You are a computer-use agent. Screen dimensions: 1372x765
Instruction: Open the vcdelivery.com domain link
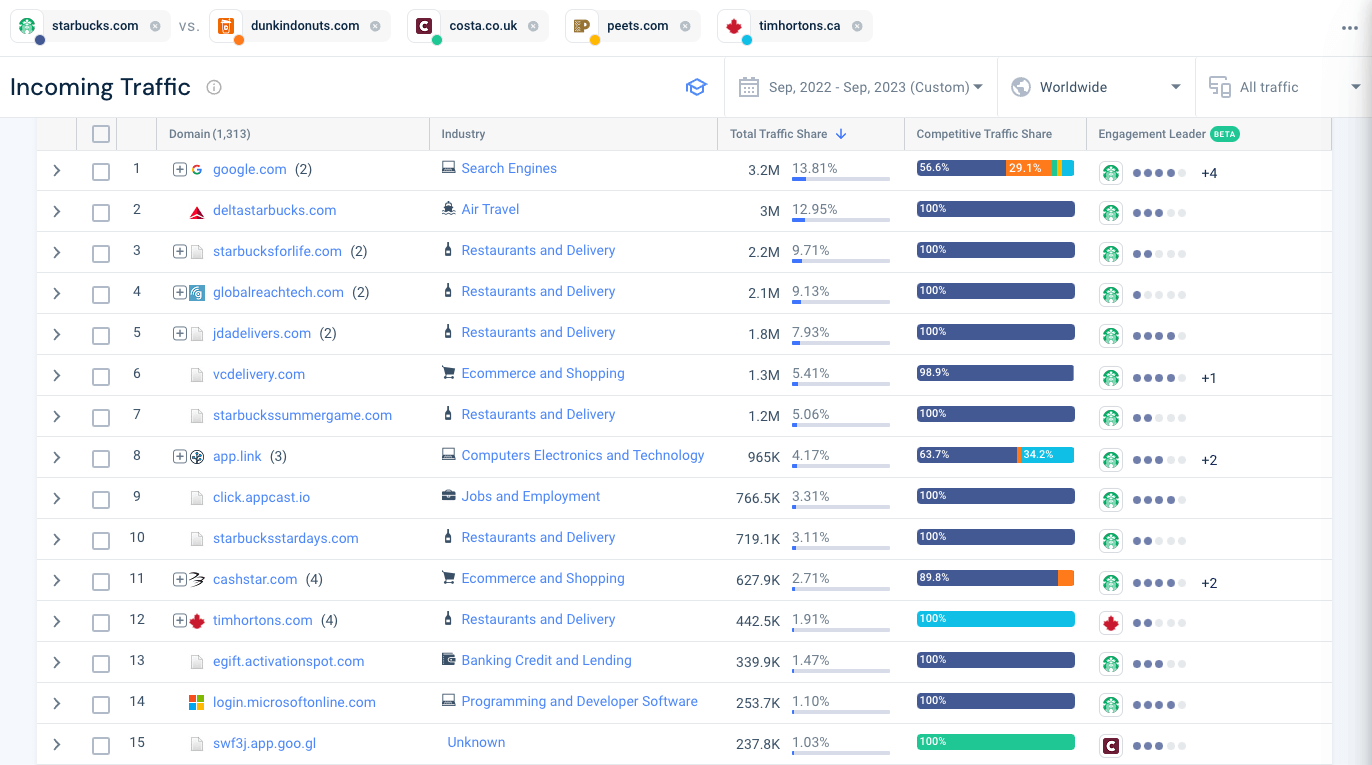pyautogui.click(x=259, y=375)
